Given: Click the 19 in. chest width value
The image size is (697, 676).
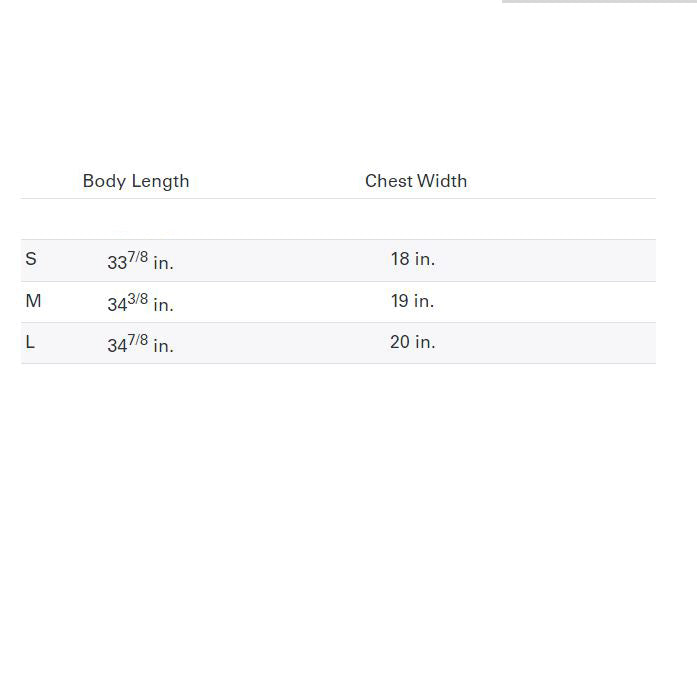Looking at the screenshot, I should [412, 301].
